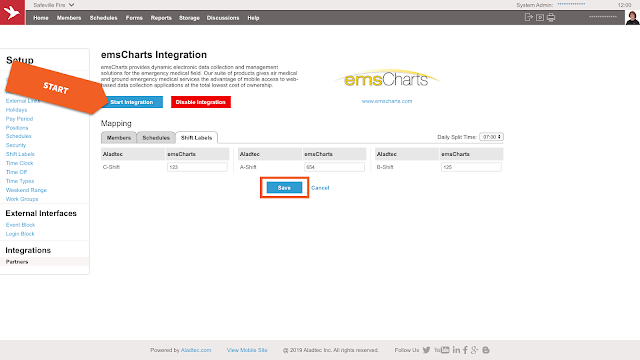
Task: Click the masked System Admin name link
Action: [571, 4]
